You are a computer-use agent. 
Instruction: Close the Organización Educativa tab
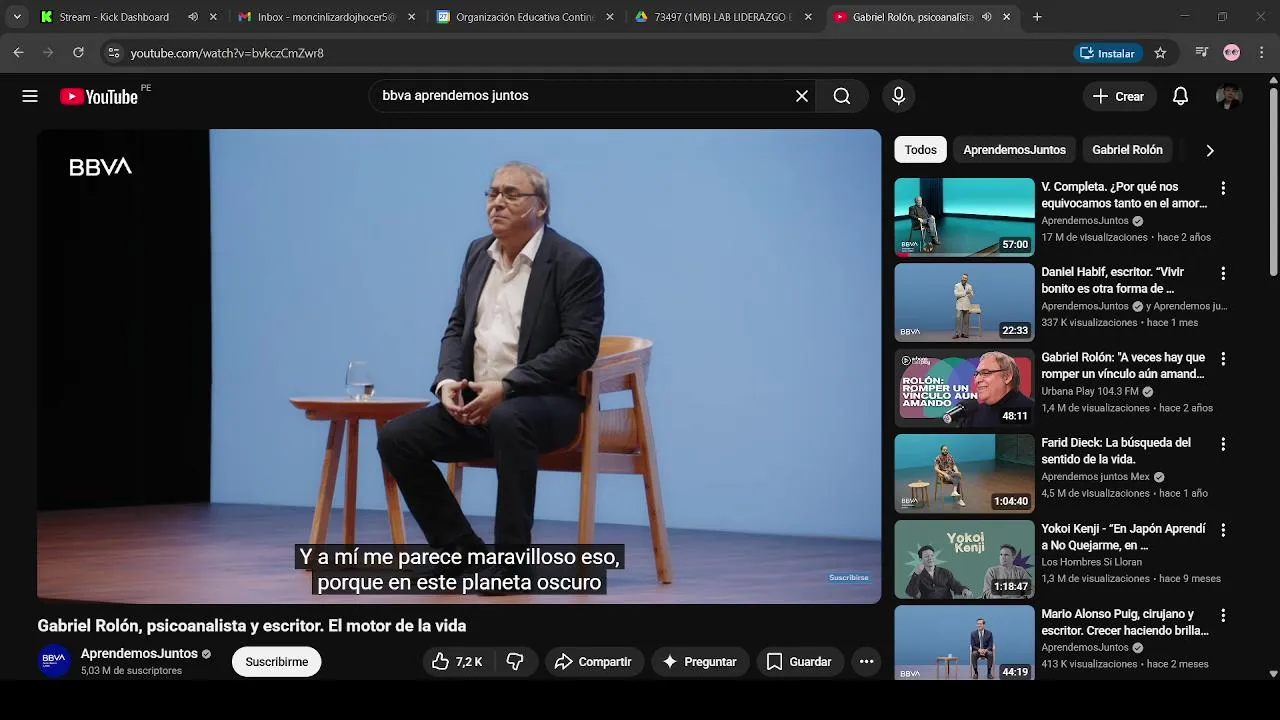point(610,17)
